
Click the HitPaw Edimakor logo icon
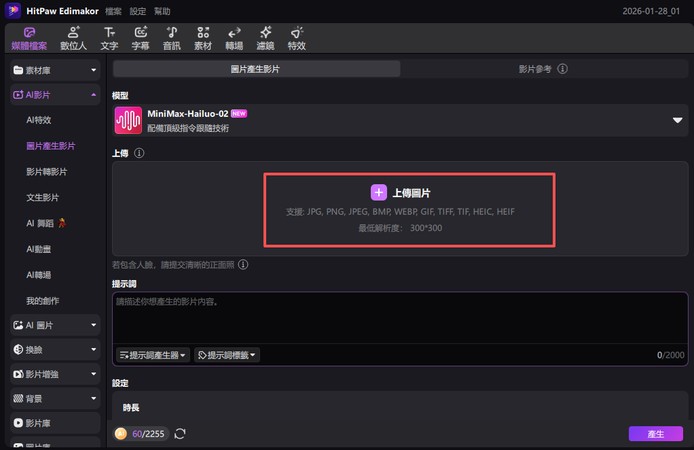[x=13, y=11]
